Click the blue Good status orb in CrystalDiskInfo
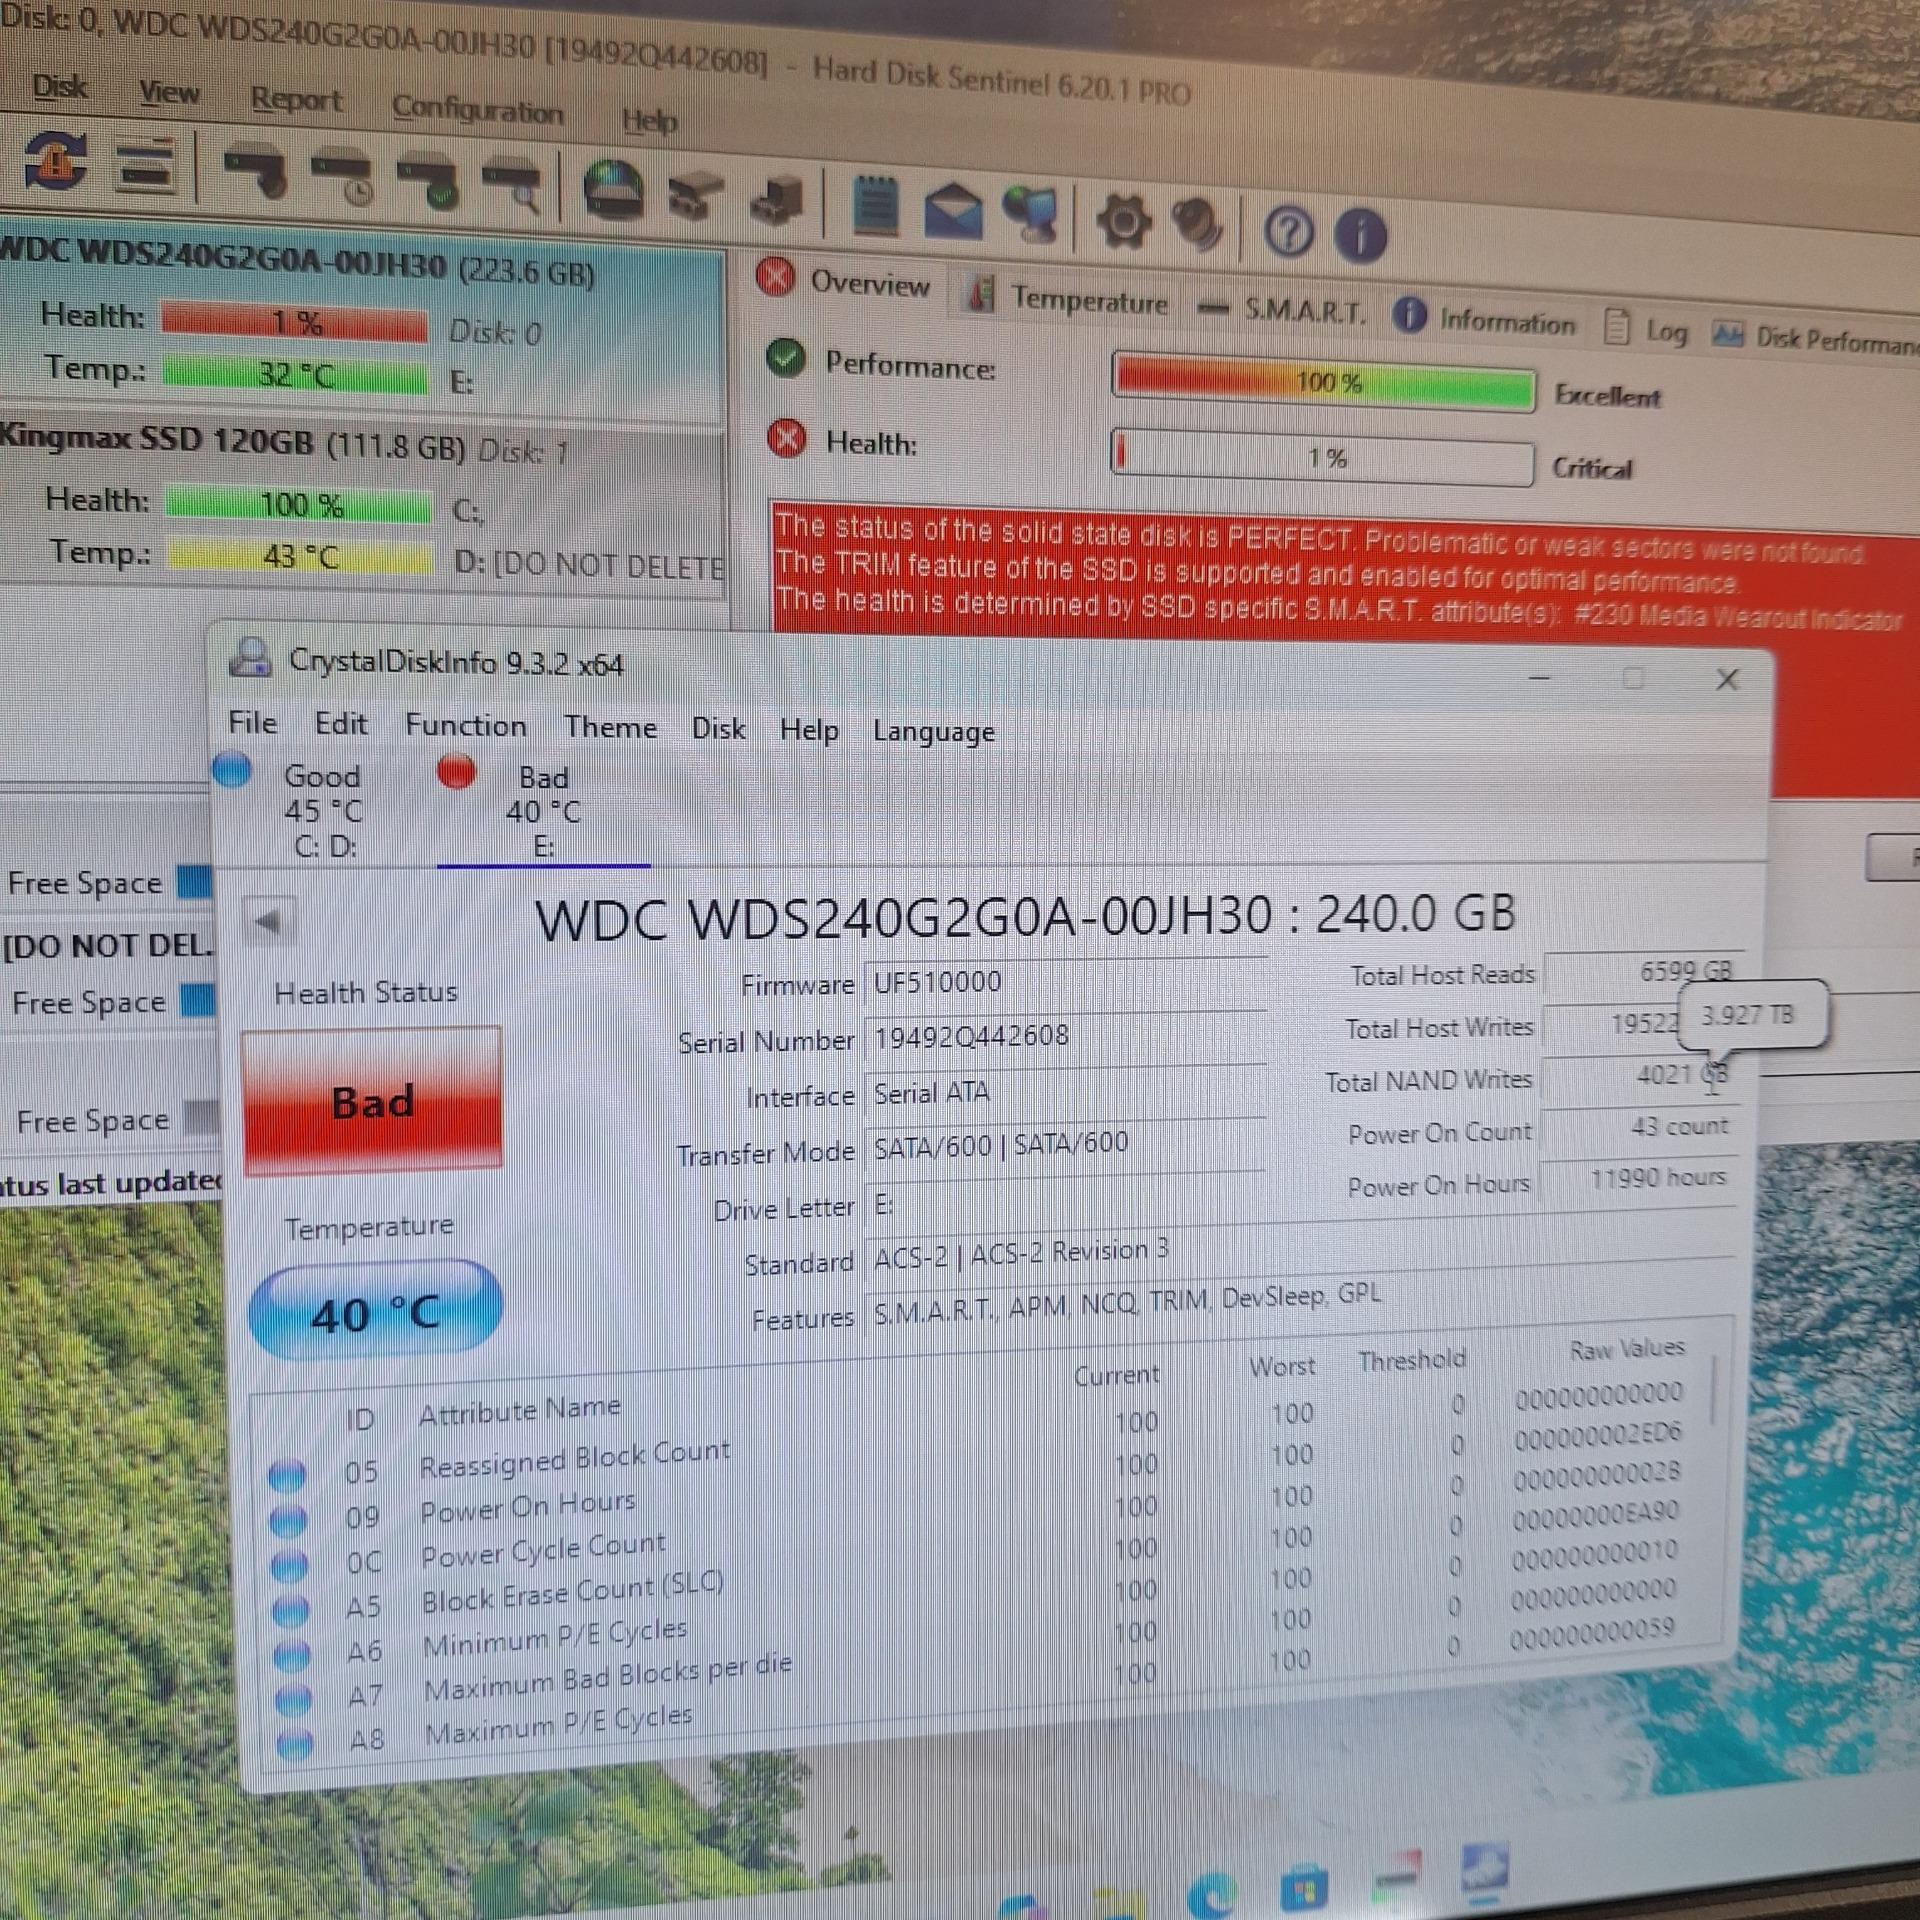Screen dimensions: 1920x1920 [232, 770]
